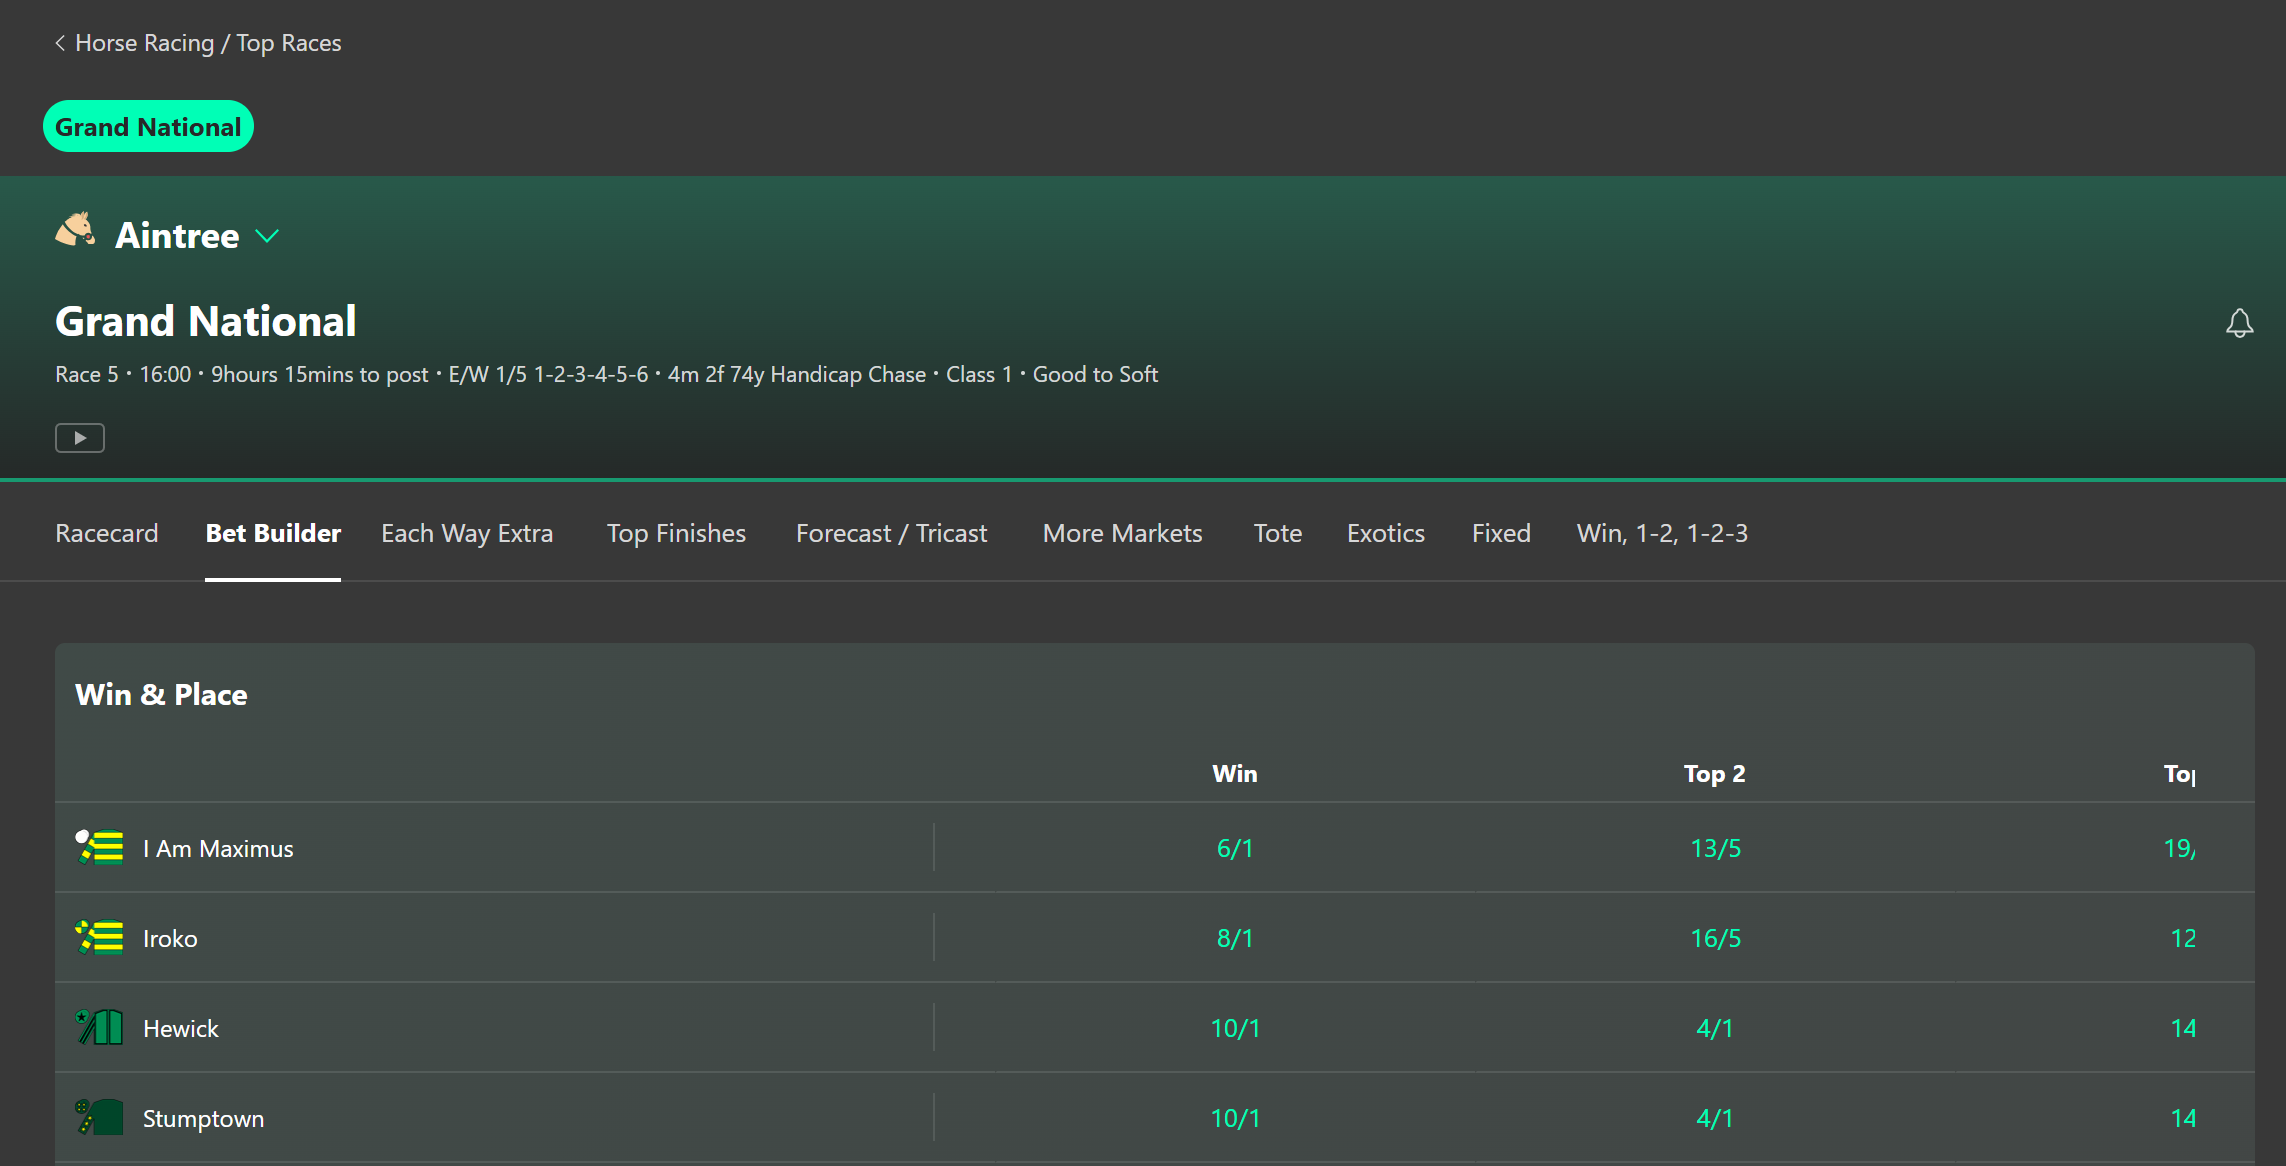
Task: Expand the Aintree meeting dropdown
Action: (x=267, y=236)
